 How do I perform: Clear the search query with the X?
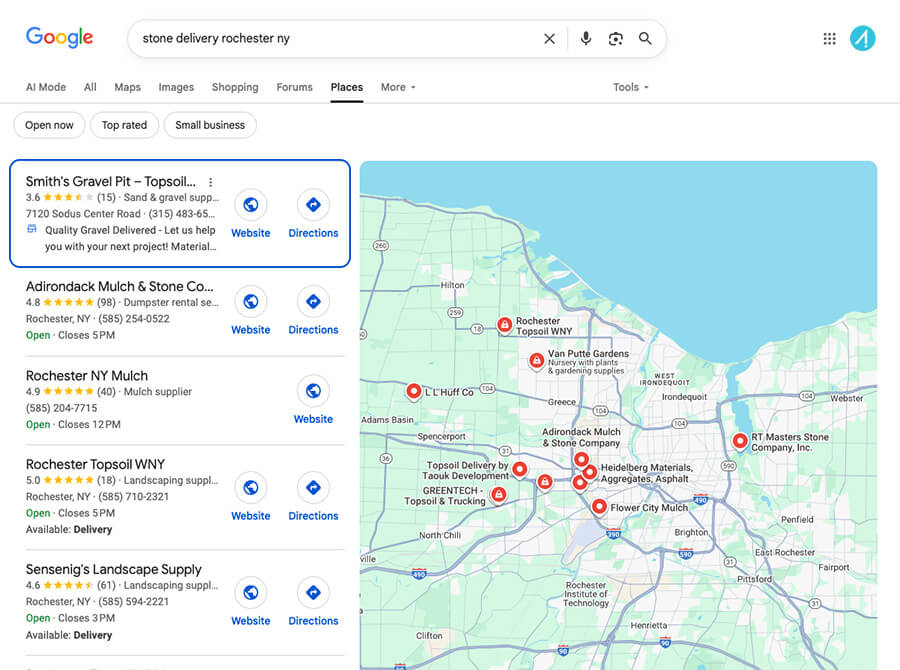tap(549, 38)
